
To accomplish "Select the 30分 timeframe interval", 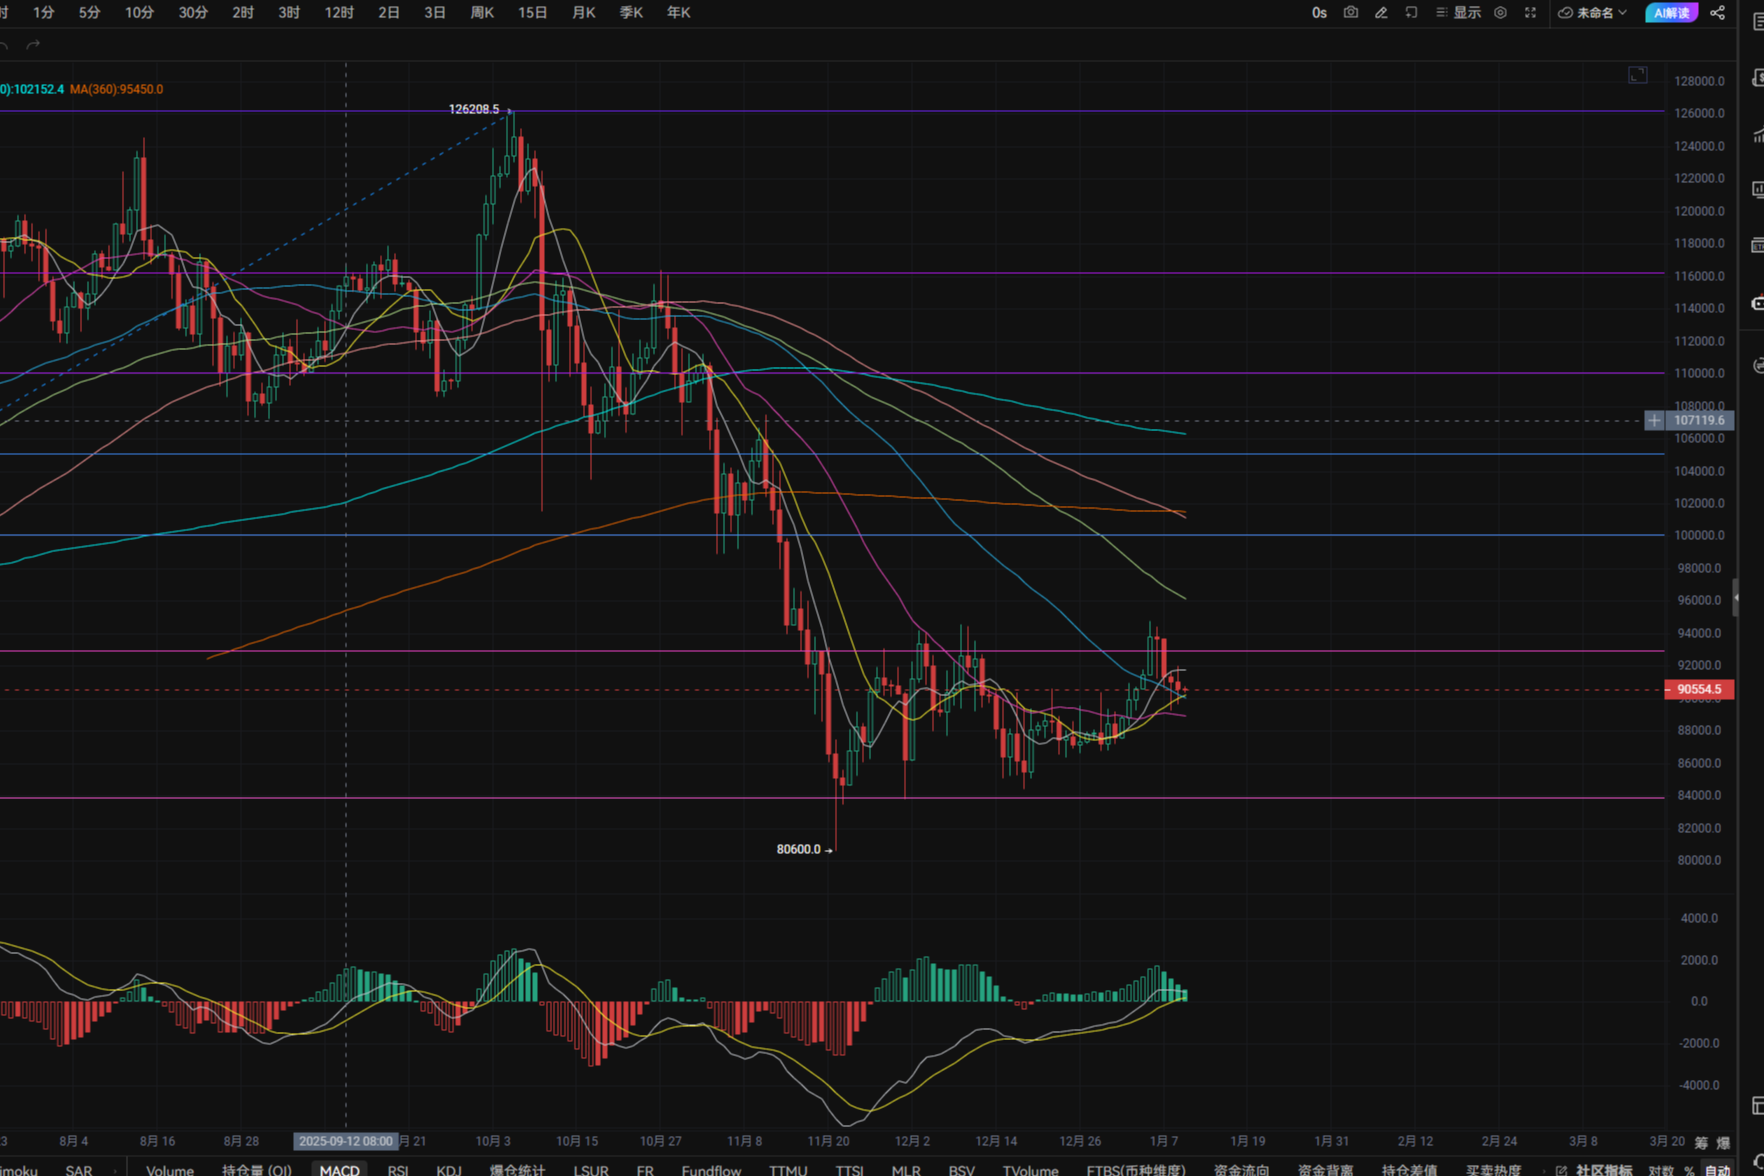I will coord(193,13).
